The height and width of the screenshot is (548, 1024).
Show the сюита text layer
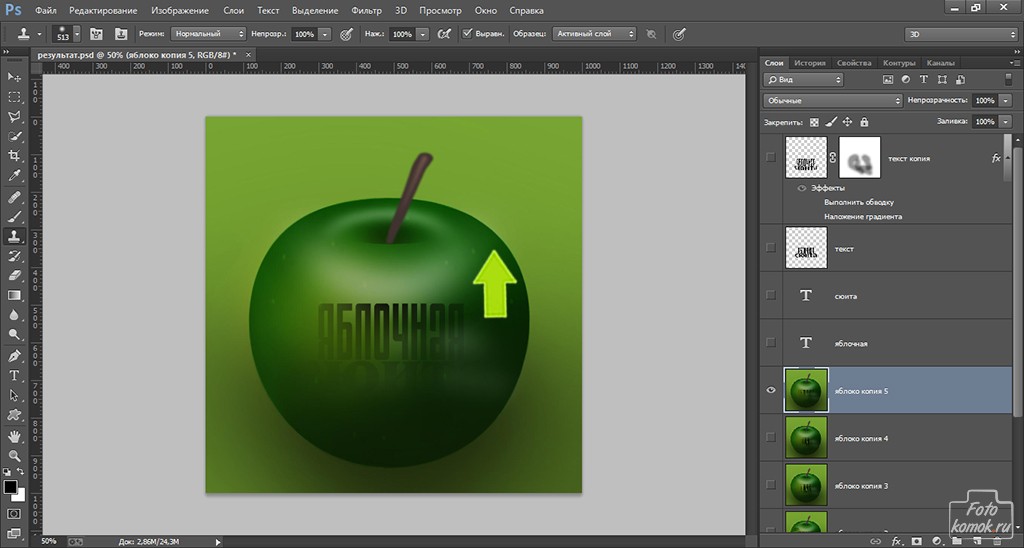click(x=771, y=295)
